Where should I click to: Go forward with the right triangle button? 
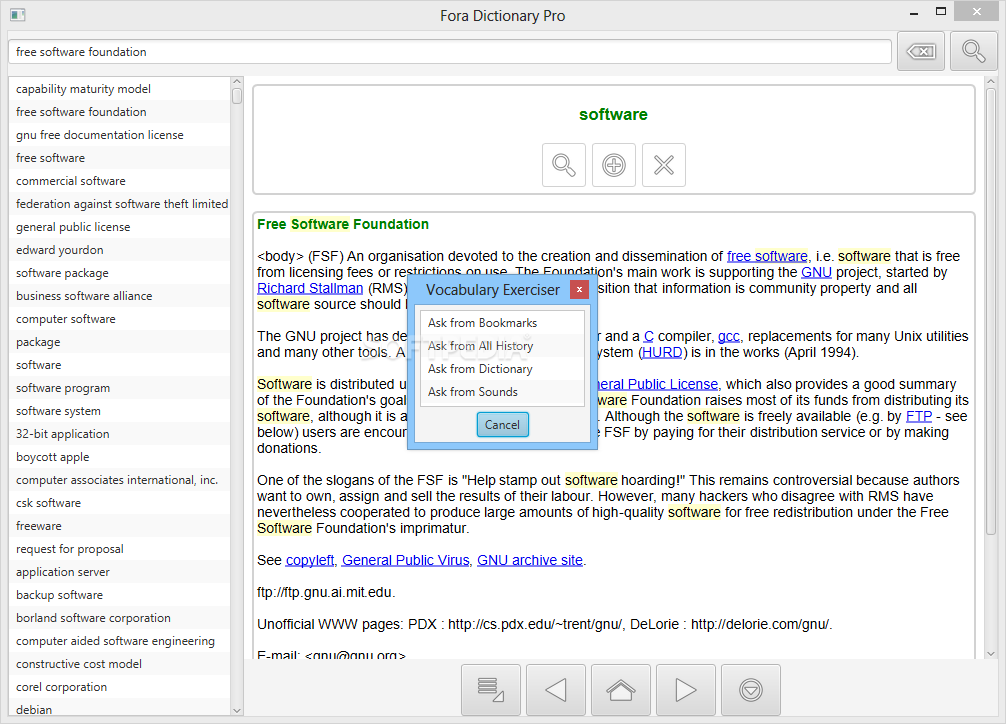(686, 690)
